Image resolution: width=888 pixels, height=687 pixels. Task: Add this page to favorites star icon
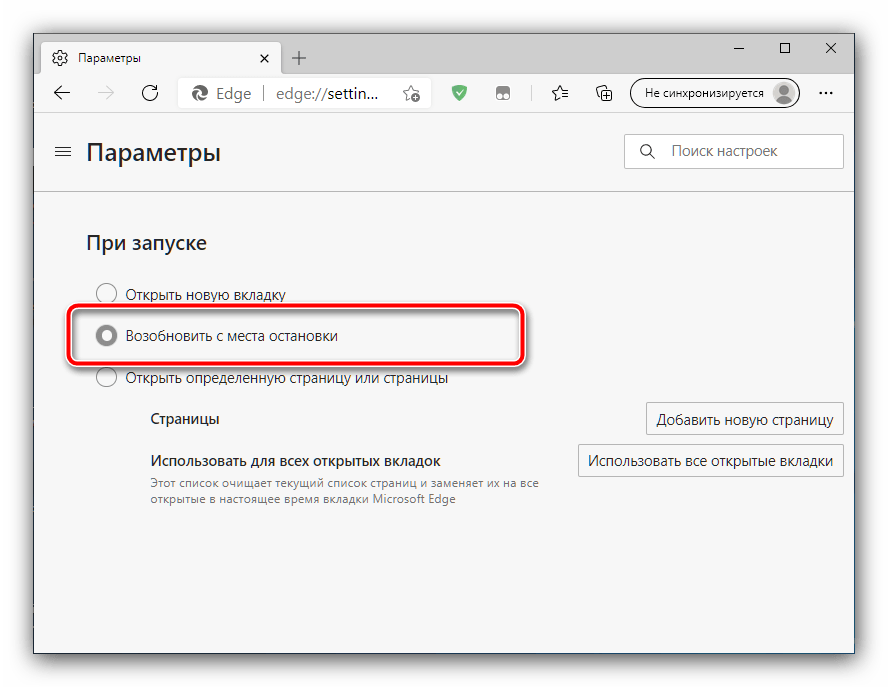pos(412,93)
